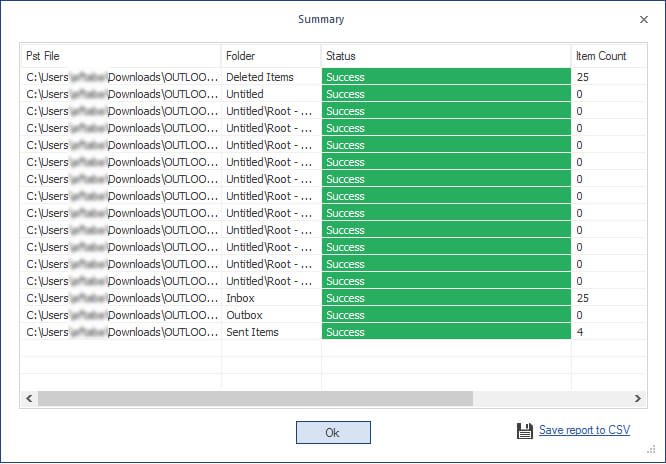The height and width of the screenshot is (464, 666).
Task: Sort by the Folder column header
Action: pyautogui.click(x=271, y=56)
